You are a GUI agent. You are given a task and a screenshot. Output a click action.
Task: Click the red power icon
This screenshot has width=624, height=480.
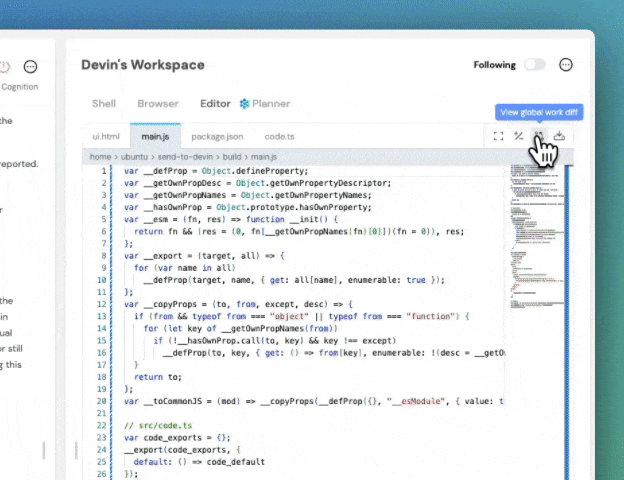click(x=4, y=66)
